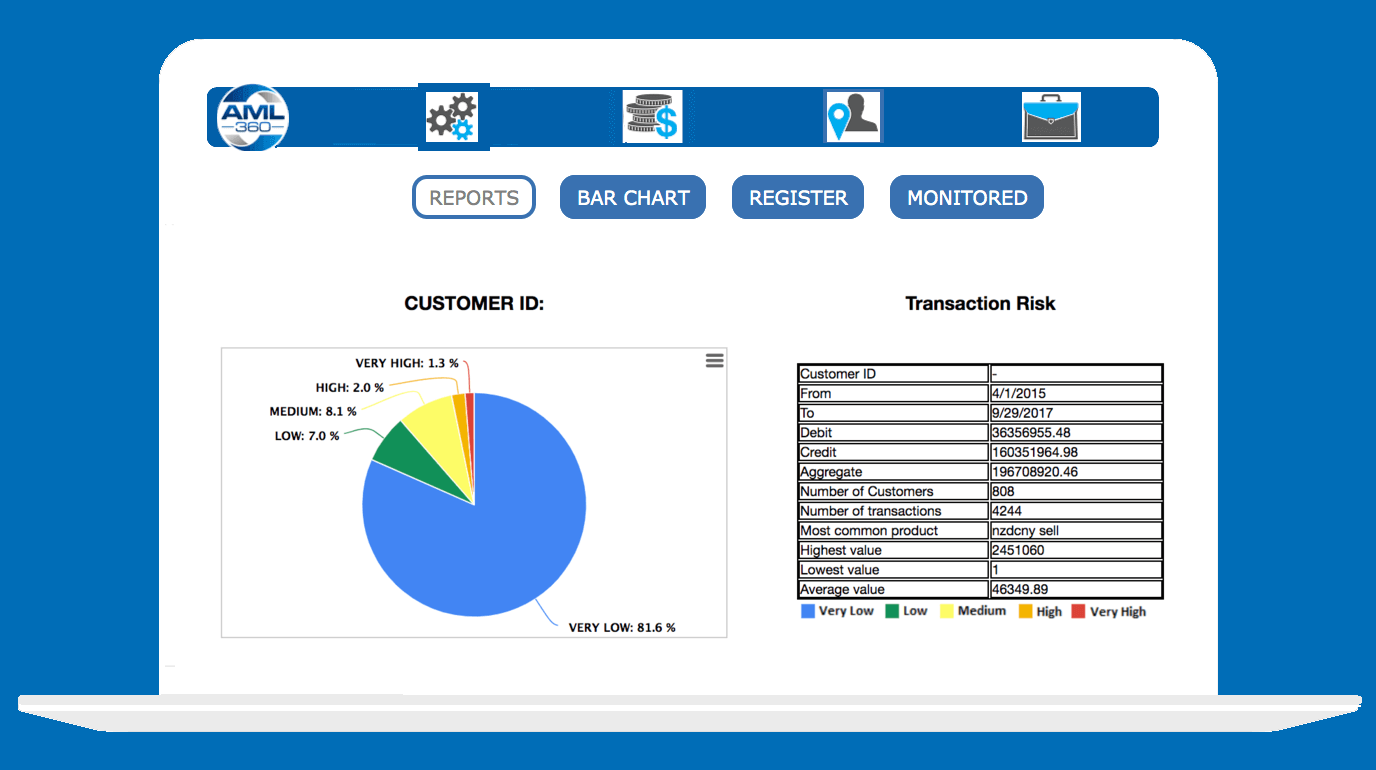The width and height of the screenshot is (1376, 770).
Task: Select the Highest value cell 2451060
Action: tap(1076, 550)
